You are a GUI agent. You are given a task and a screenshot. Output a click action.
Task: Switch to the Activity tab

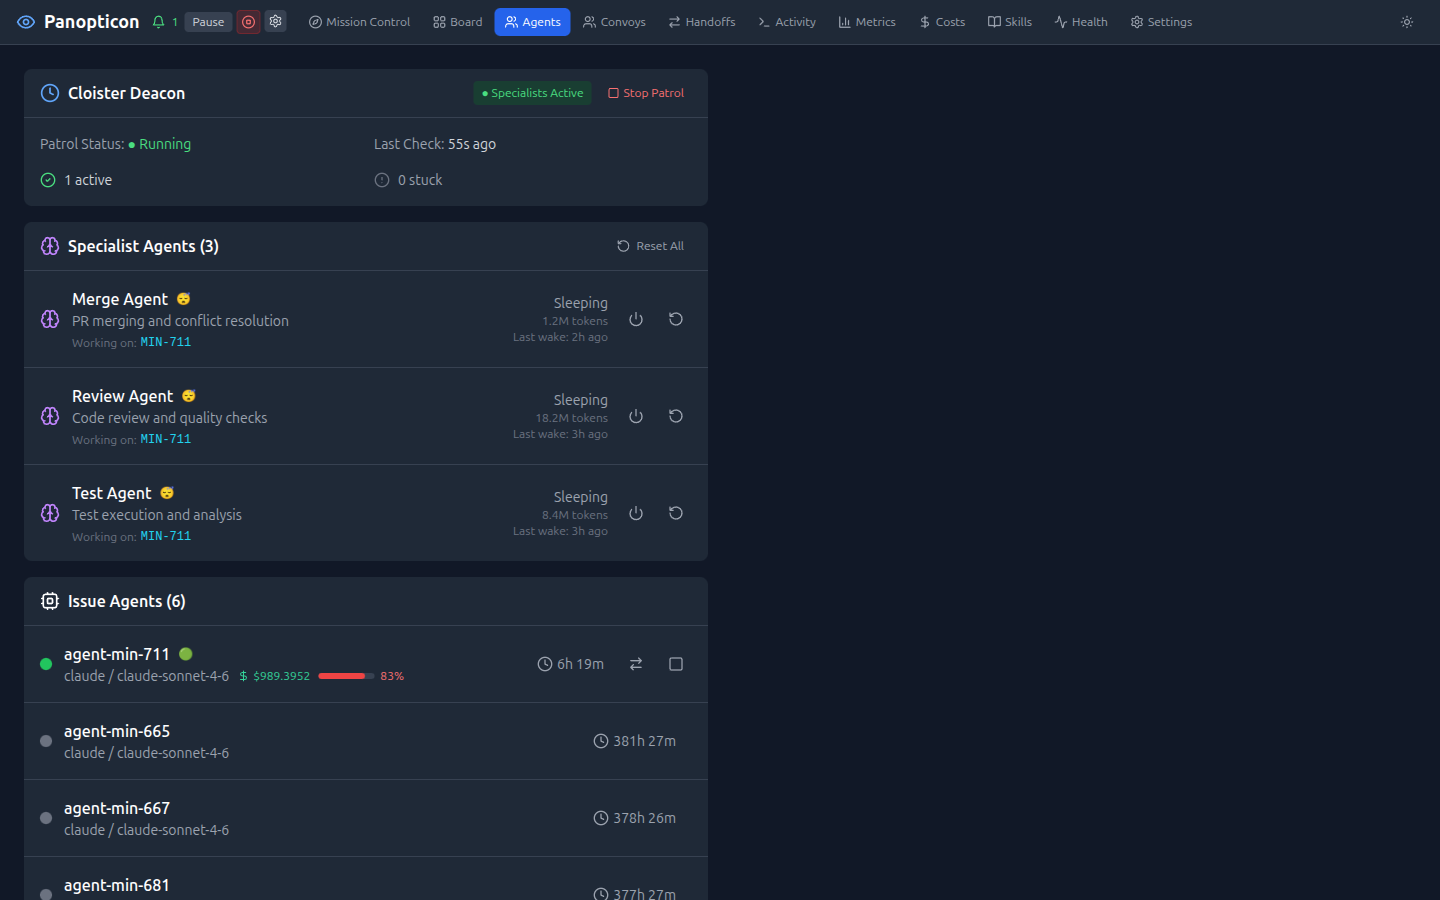pos(786,22)
